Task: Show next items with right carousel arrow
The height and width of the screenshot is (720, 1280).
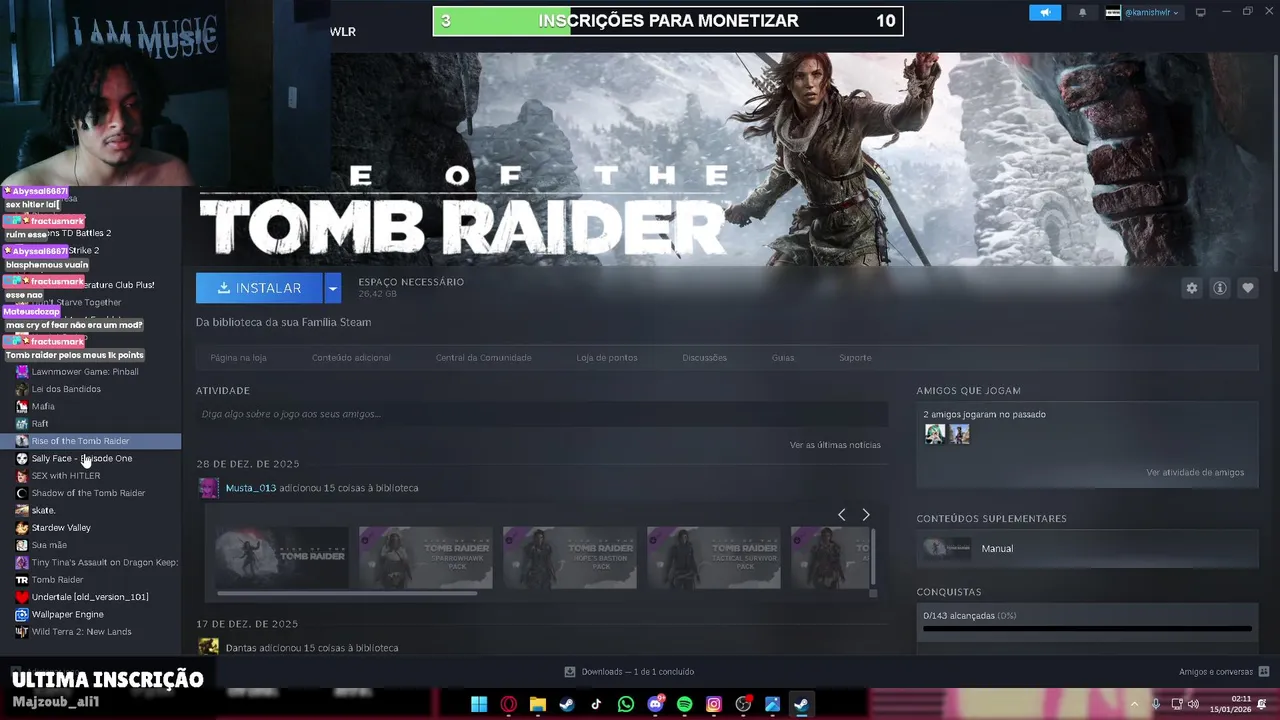Action: click(866, 514)
